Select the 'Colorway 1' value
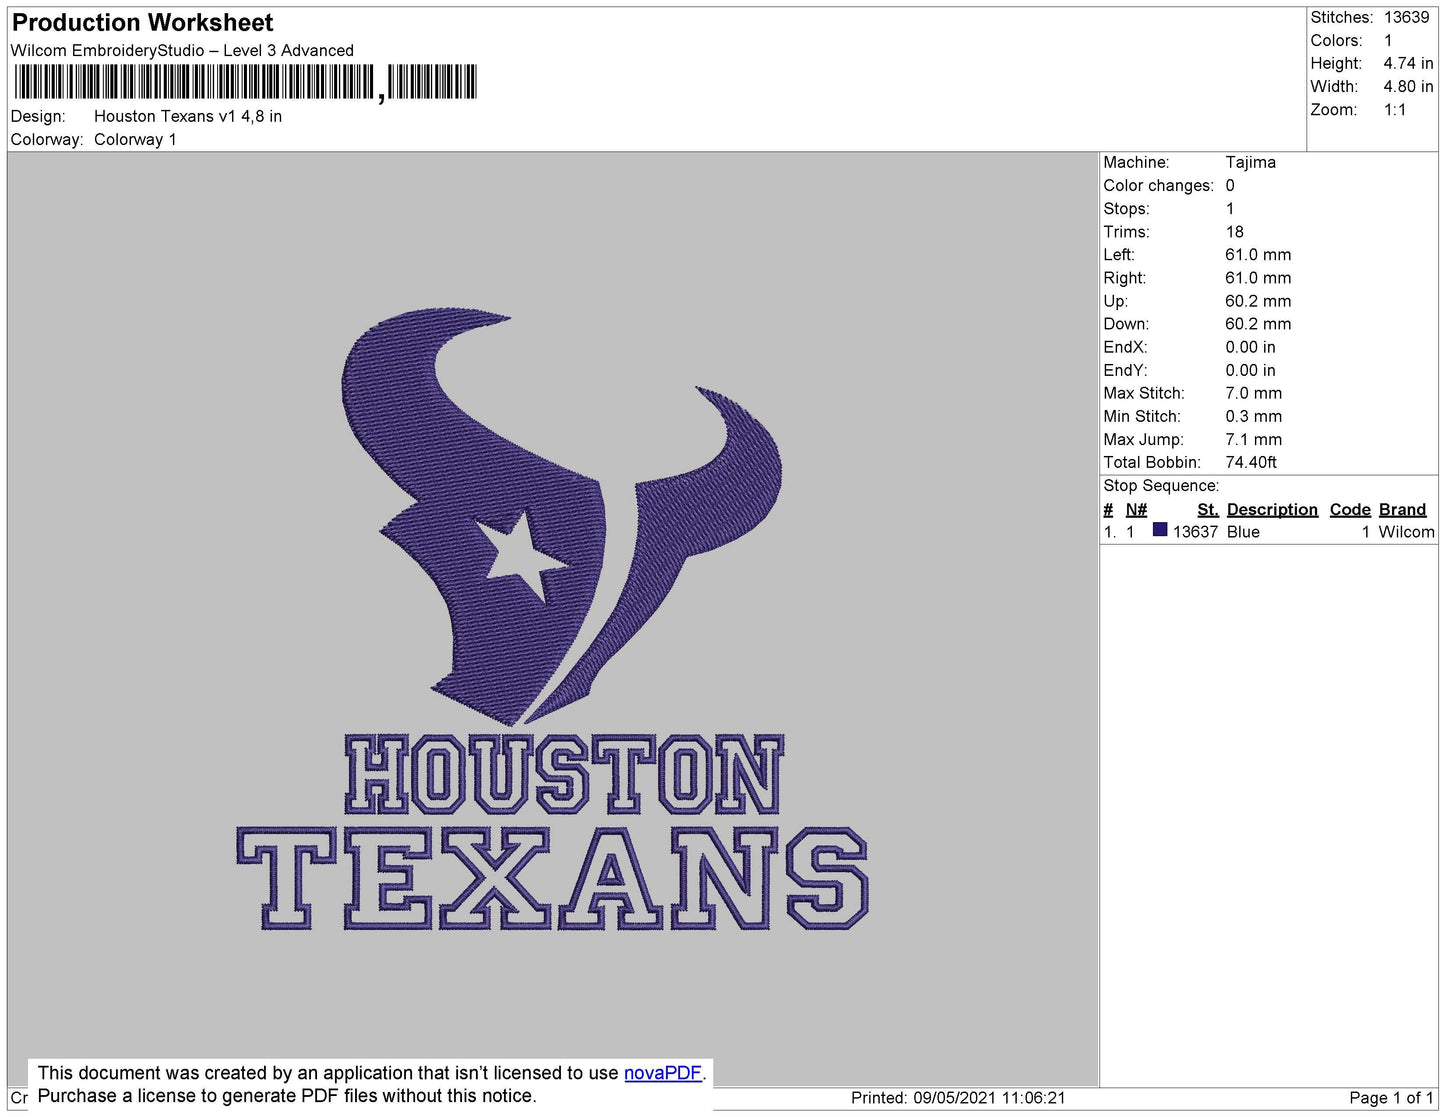1445x1117 pixels. click(135, 139)
